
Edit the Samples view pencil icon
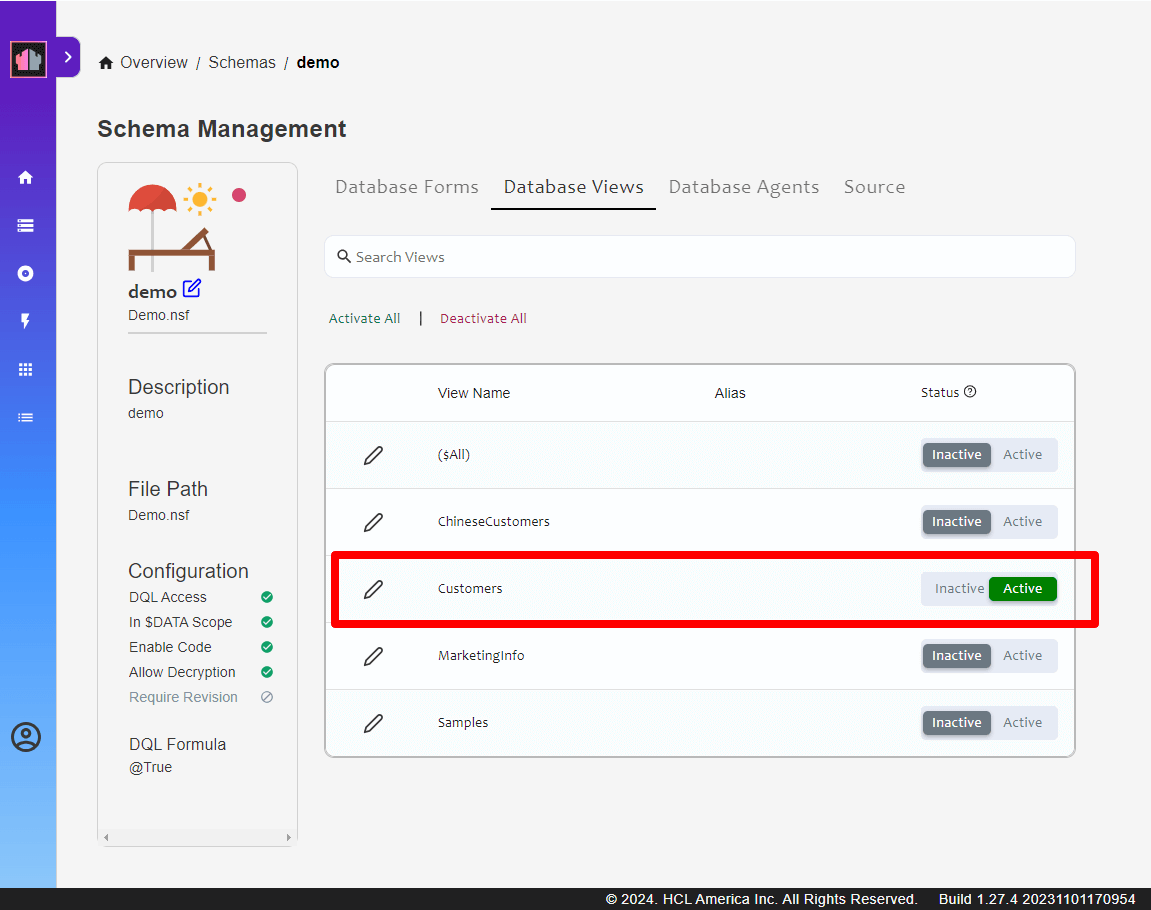pos(374,723)
